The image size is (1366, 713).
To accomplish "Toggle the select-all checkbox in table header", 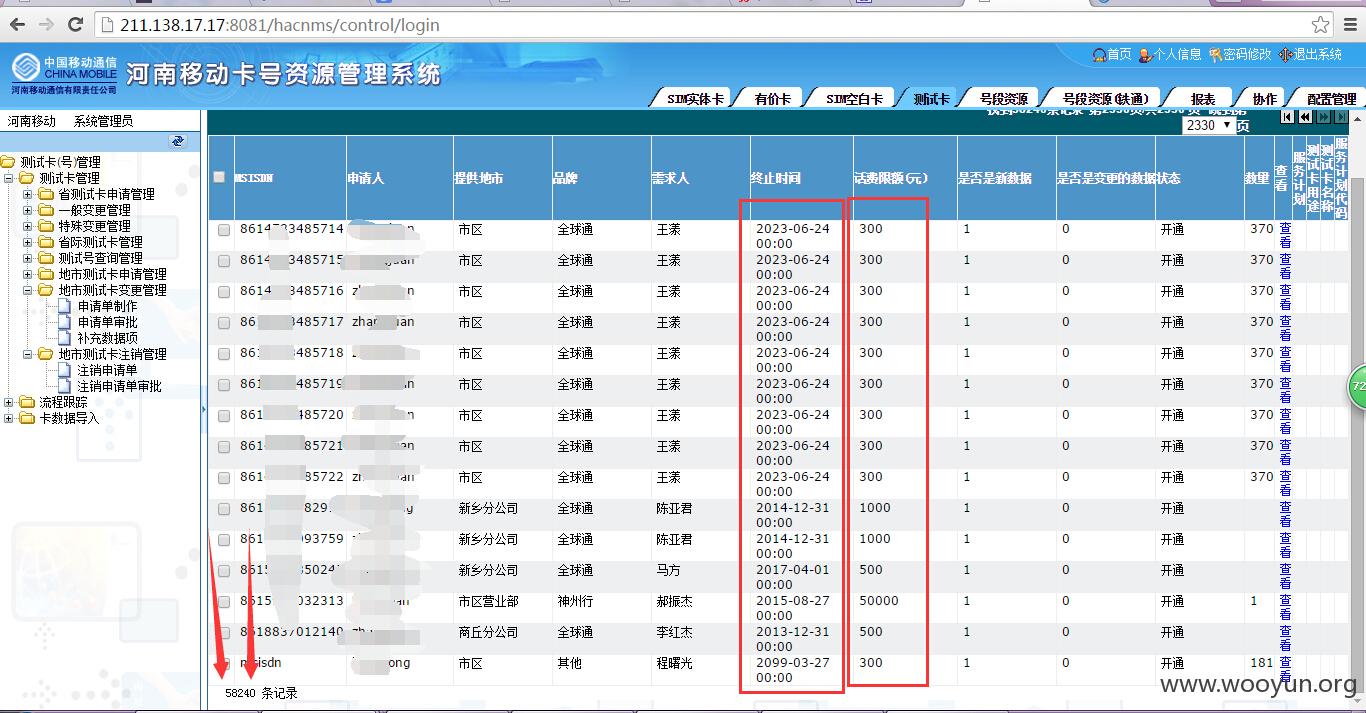I will pyautogui.click(x=219, y=177).
